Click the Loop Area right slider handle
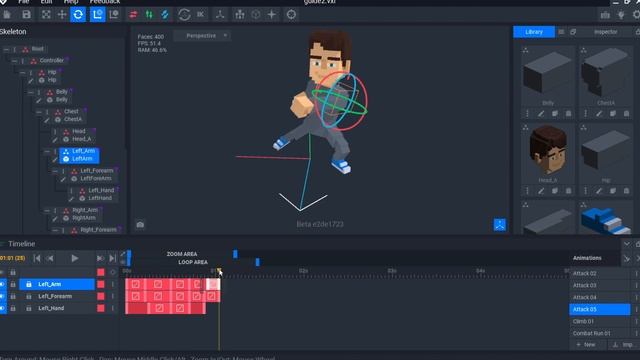 257,262
